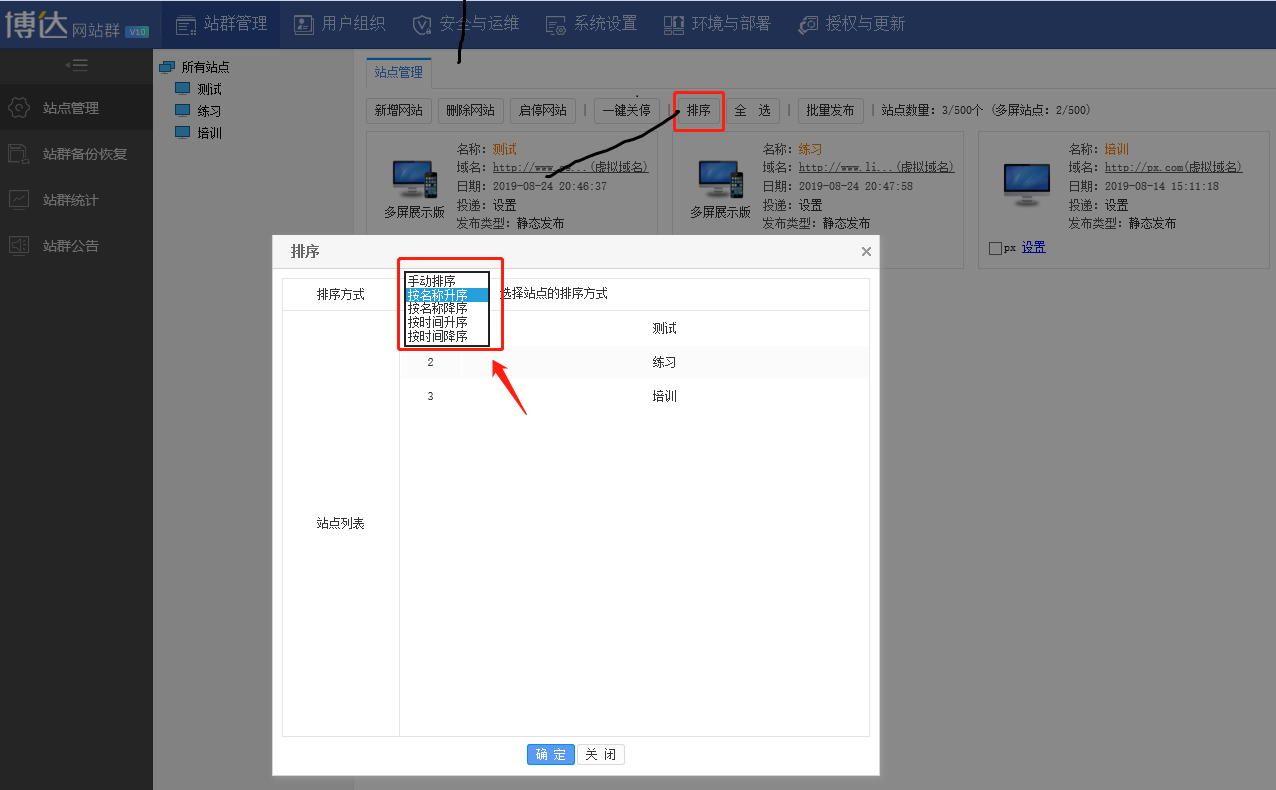Select the 练习 row in site list

[x=664, y=362]
